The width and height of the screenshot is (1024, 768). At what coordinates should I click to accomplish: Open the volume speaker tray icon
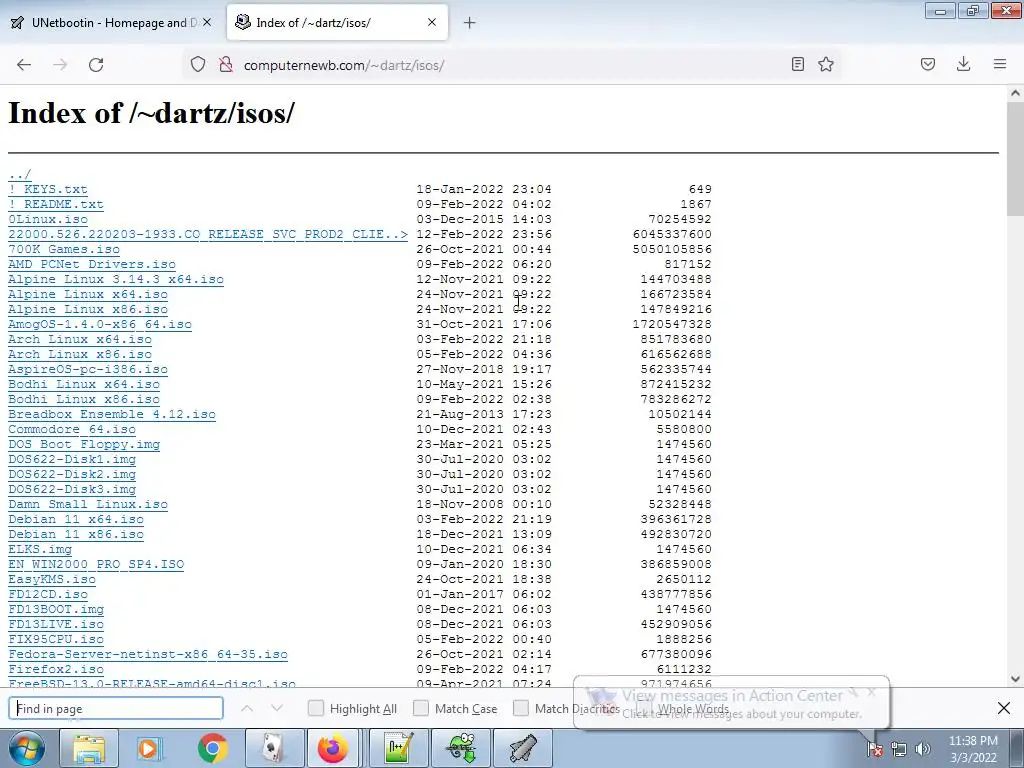pos(923,750)
